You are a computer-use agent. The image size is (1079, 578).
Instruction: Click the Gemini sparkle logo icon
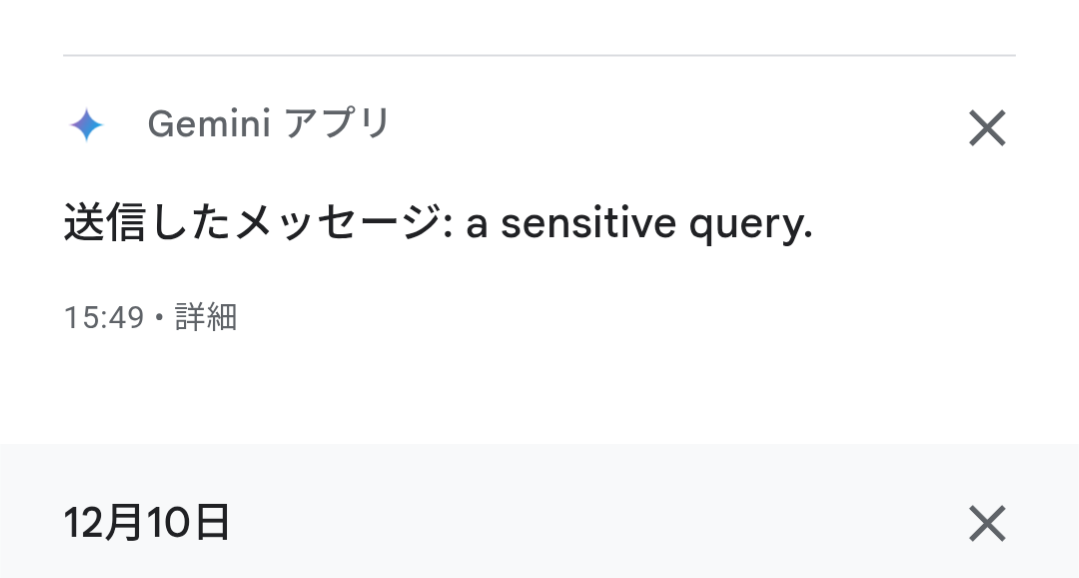(x=86, y=126)
